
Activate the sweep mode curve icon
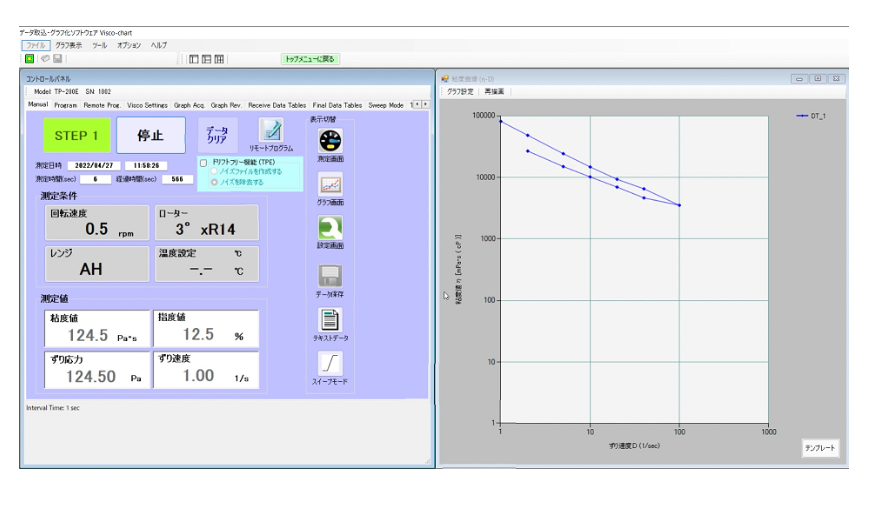(330, 363)
